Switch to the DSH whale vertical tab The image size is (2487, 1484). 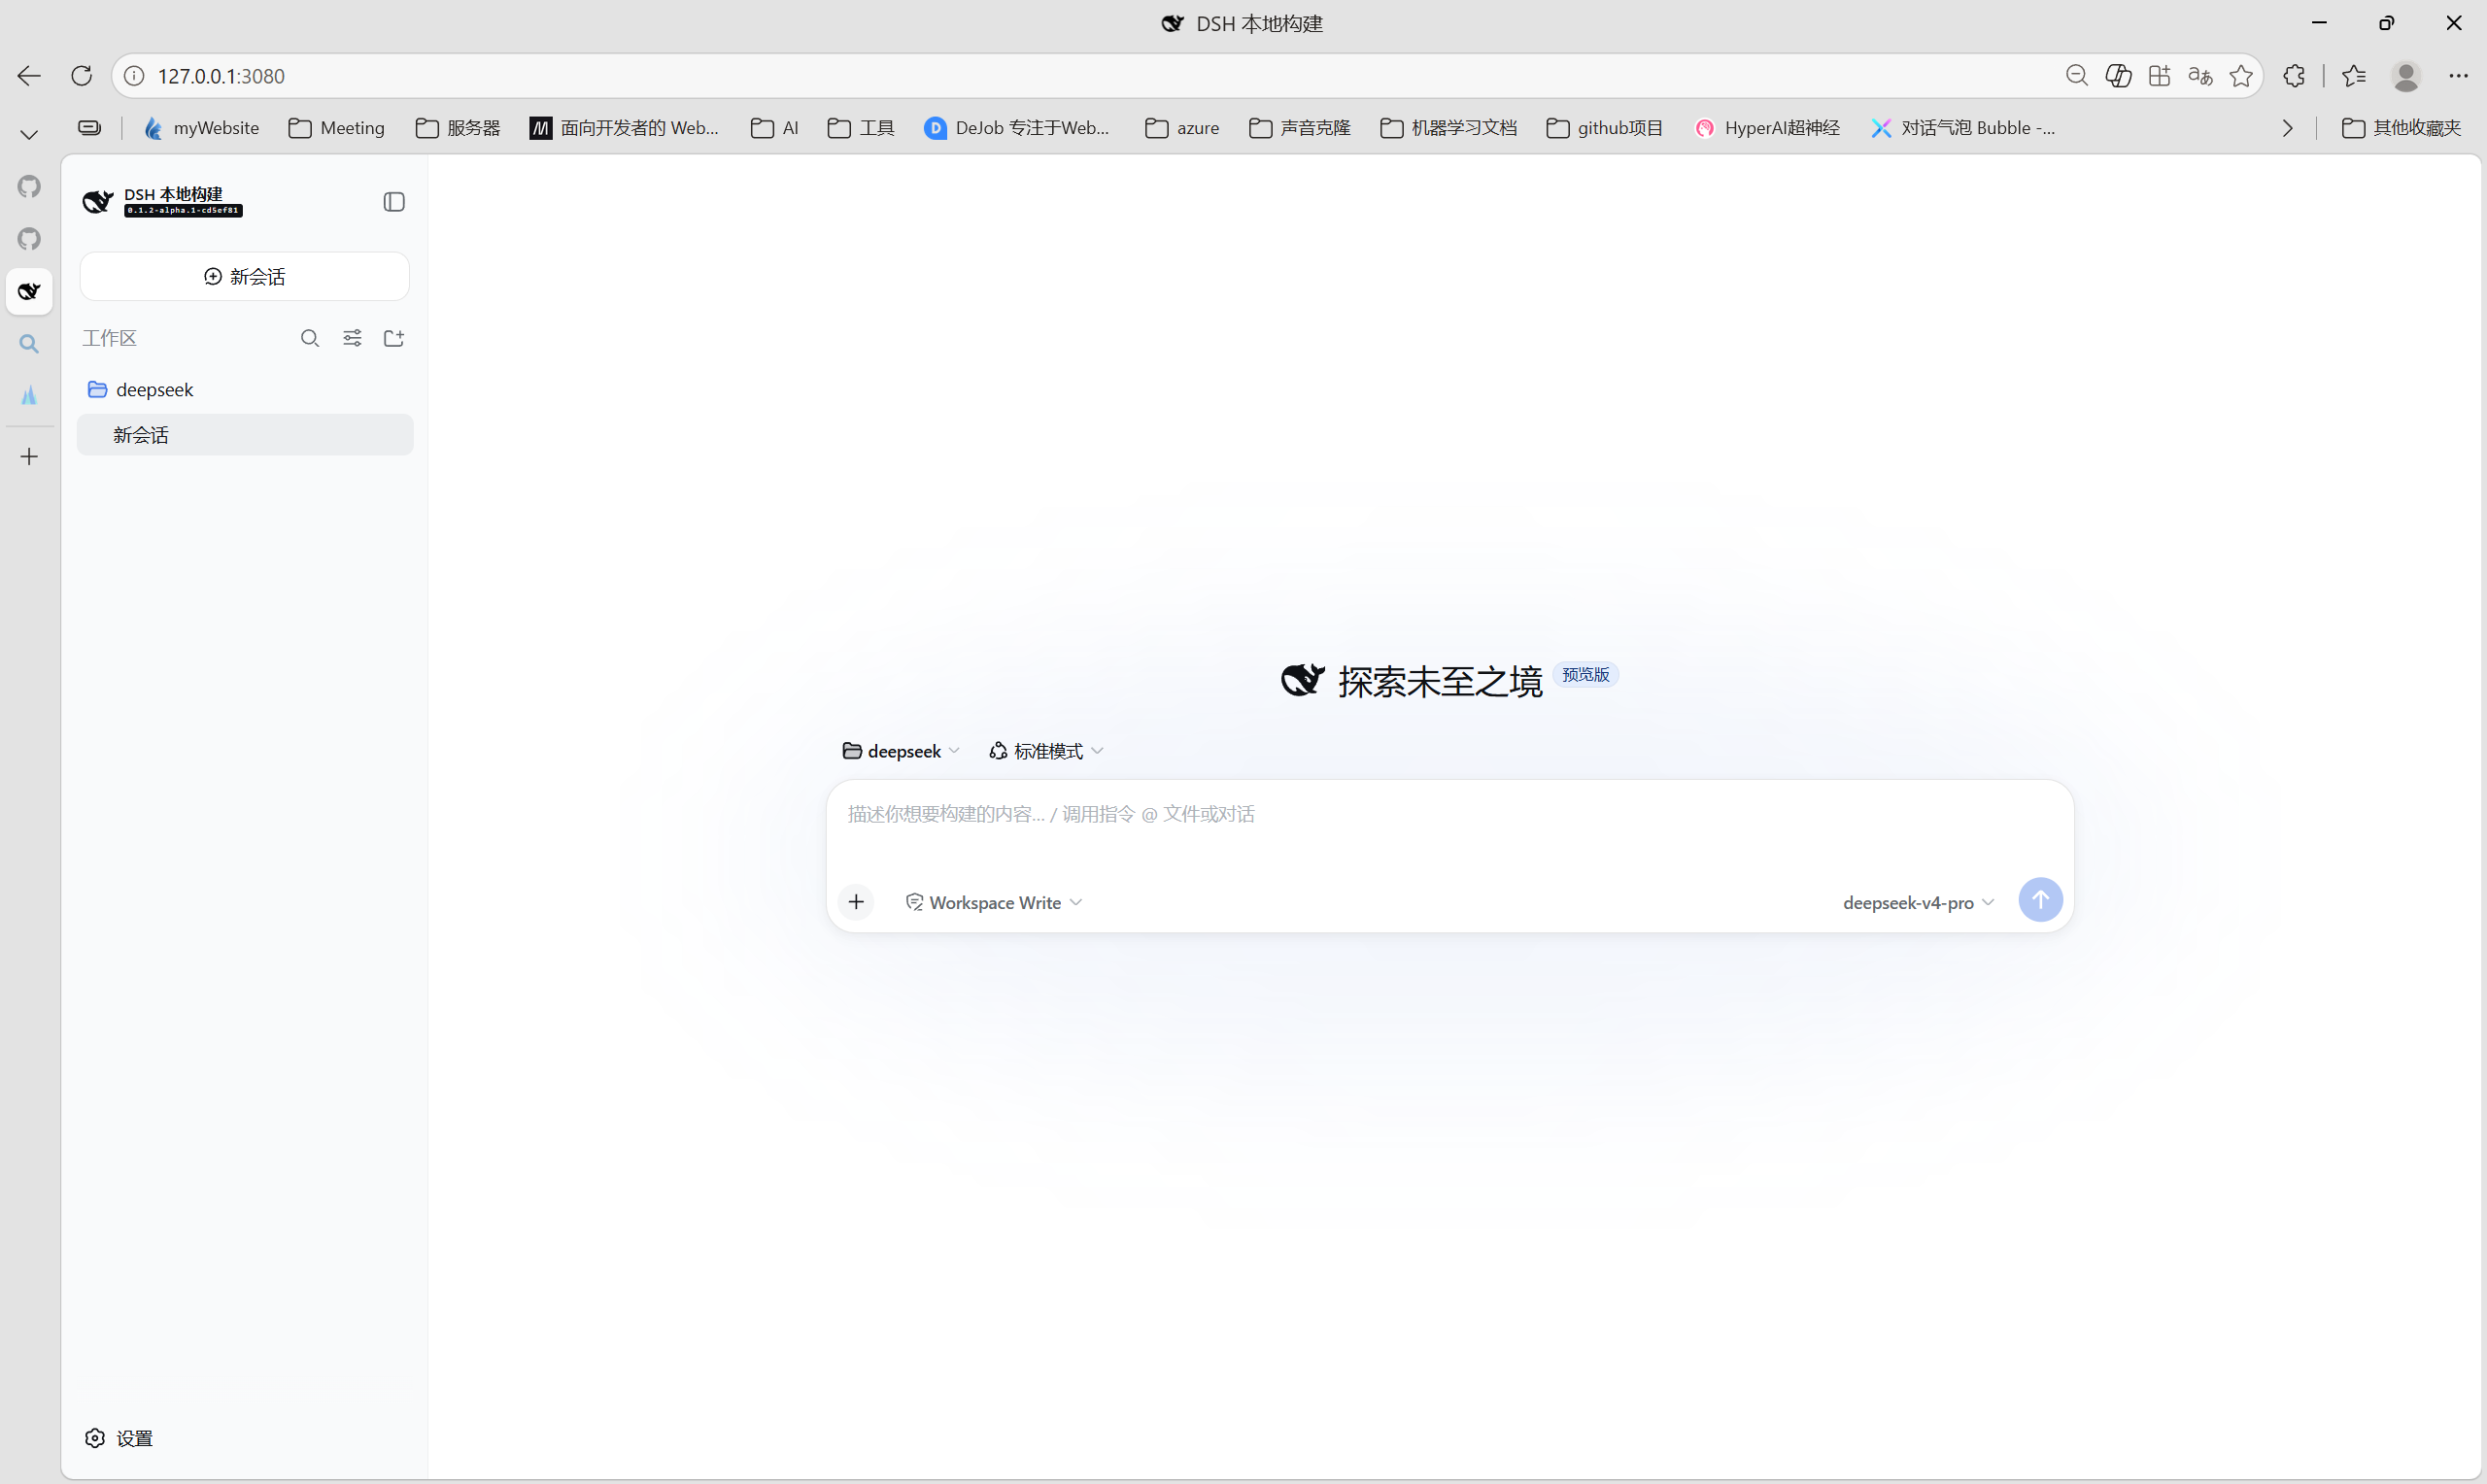(29, 291)
